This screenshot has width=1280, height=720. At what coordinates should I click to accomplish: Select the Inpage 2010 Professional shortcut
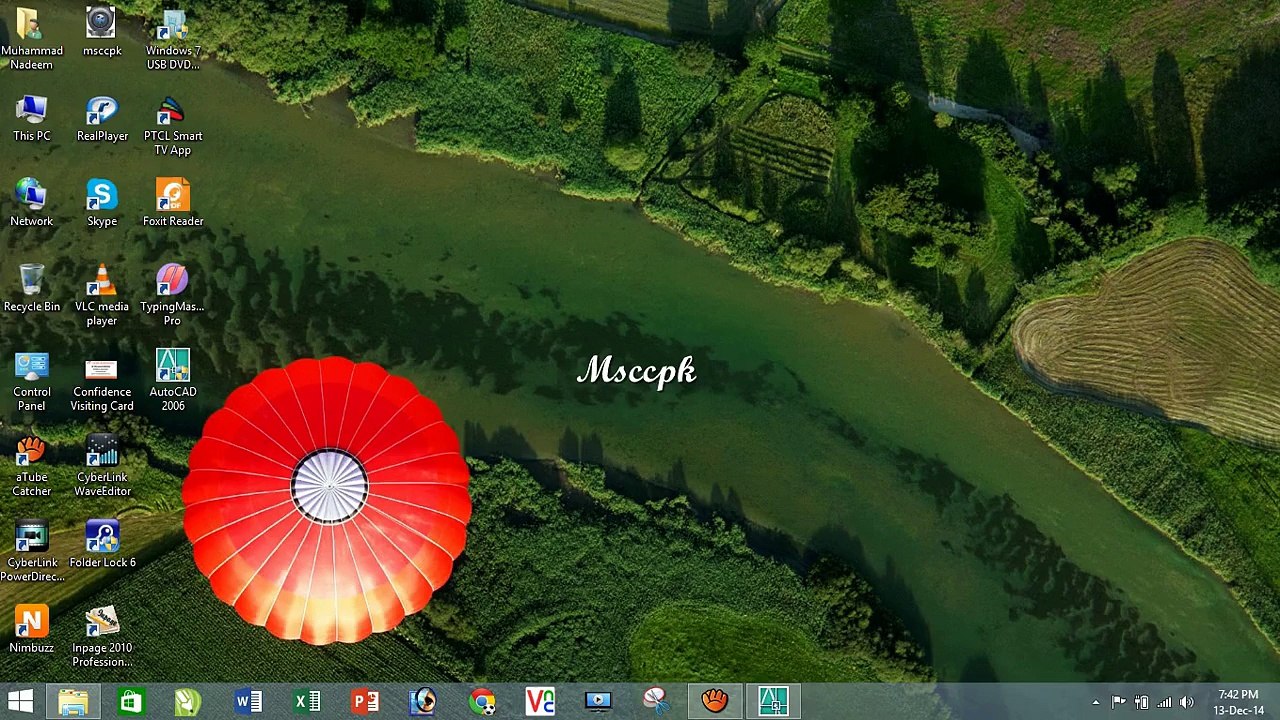(102, 637)
